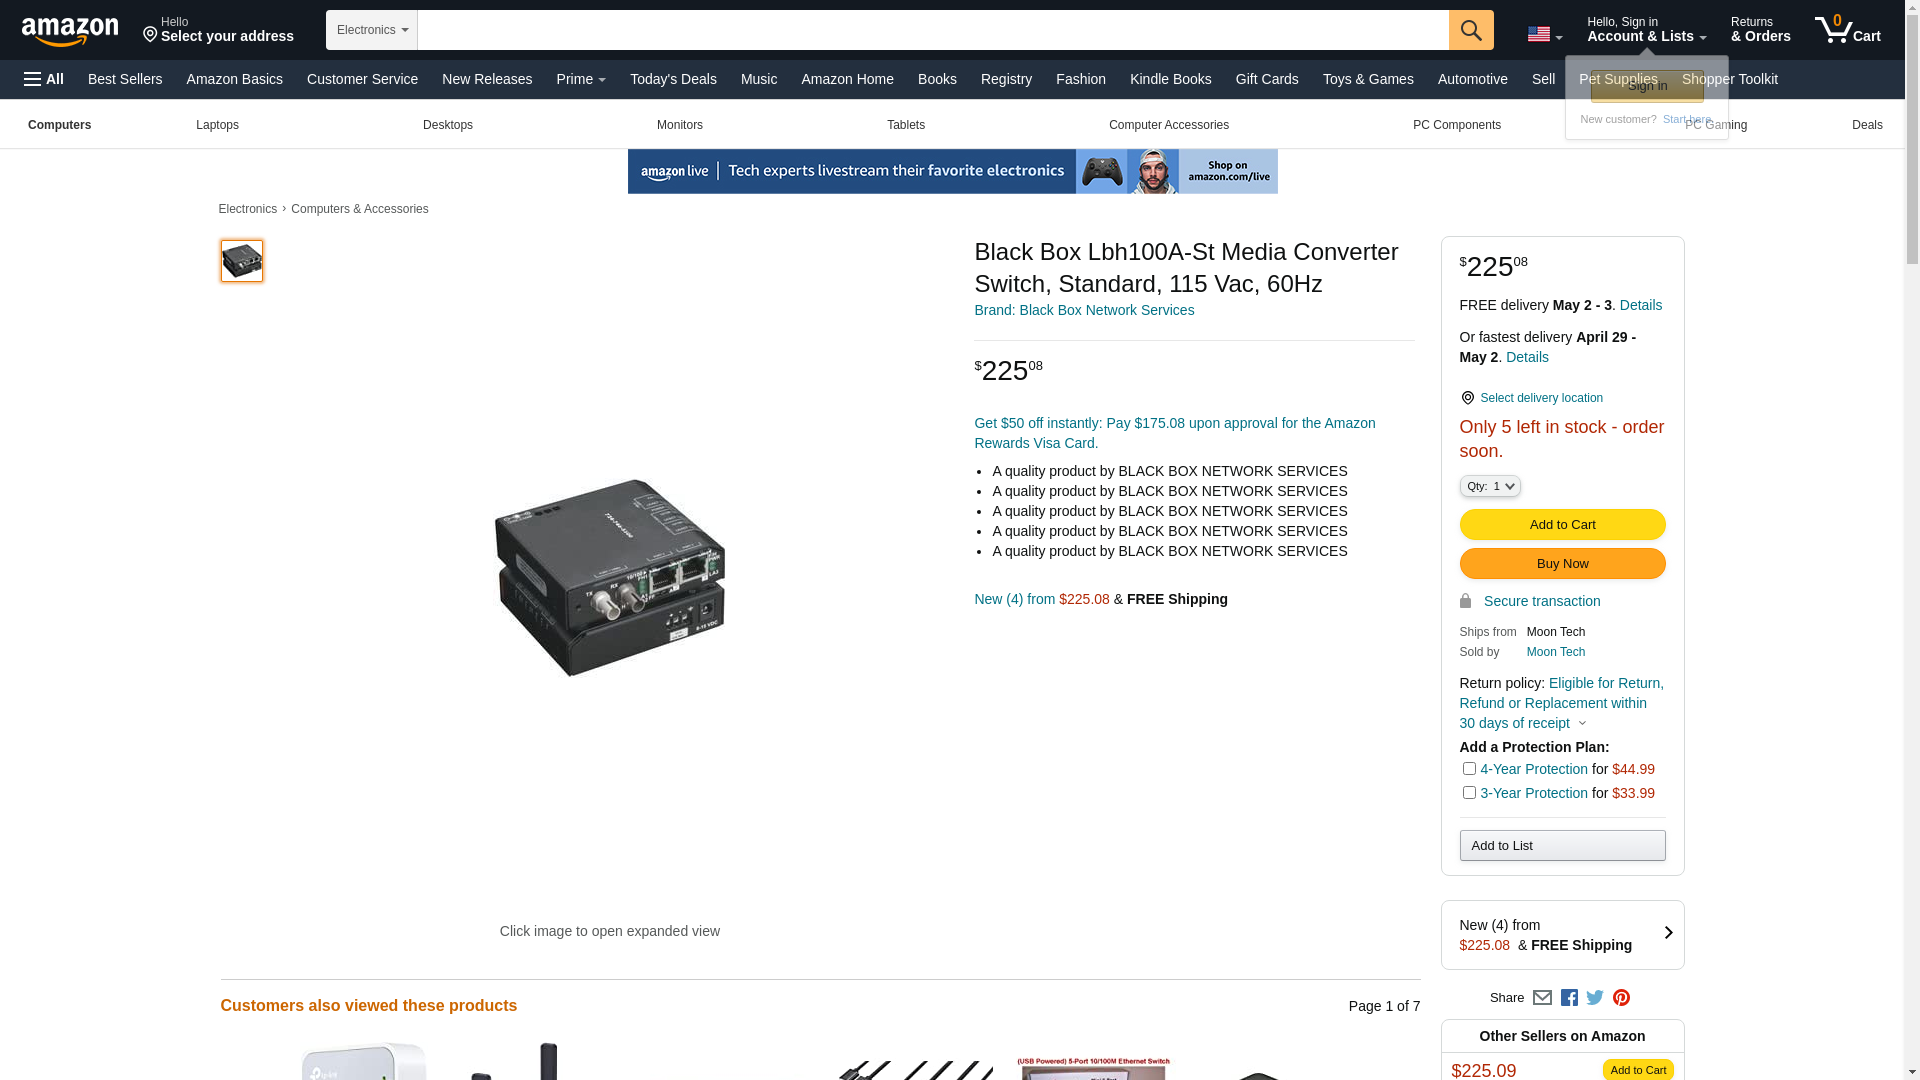Check the 3-Year Protection checkbox
The image size is (1920, 1080).
(1469, 793)
